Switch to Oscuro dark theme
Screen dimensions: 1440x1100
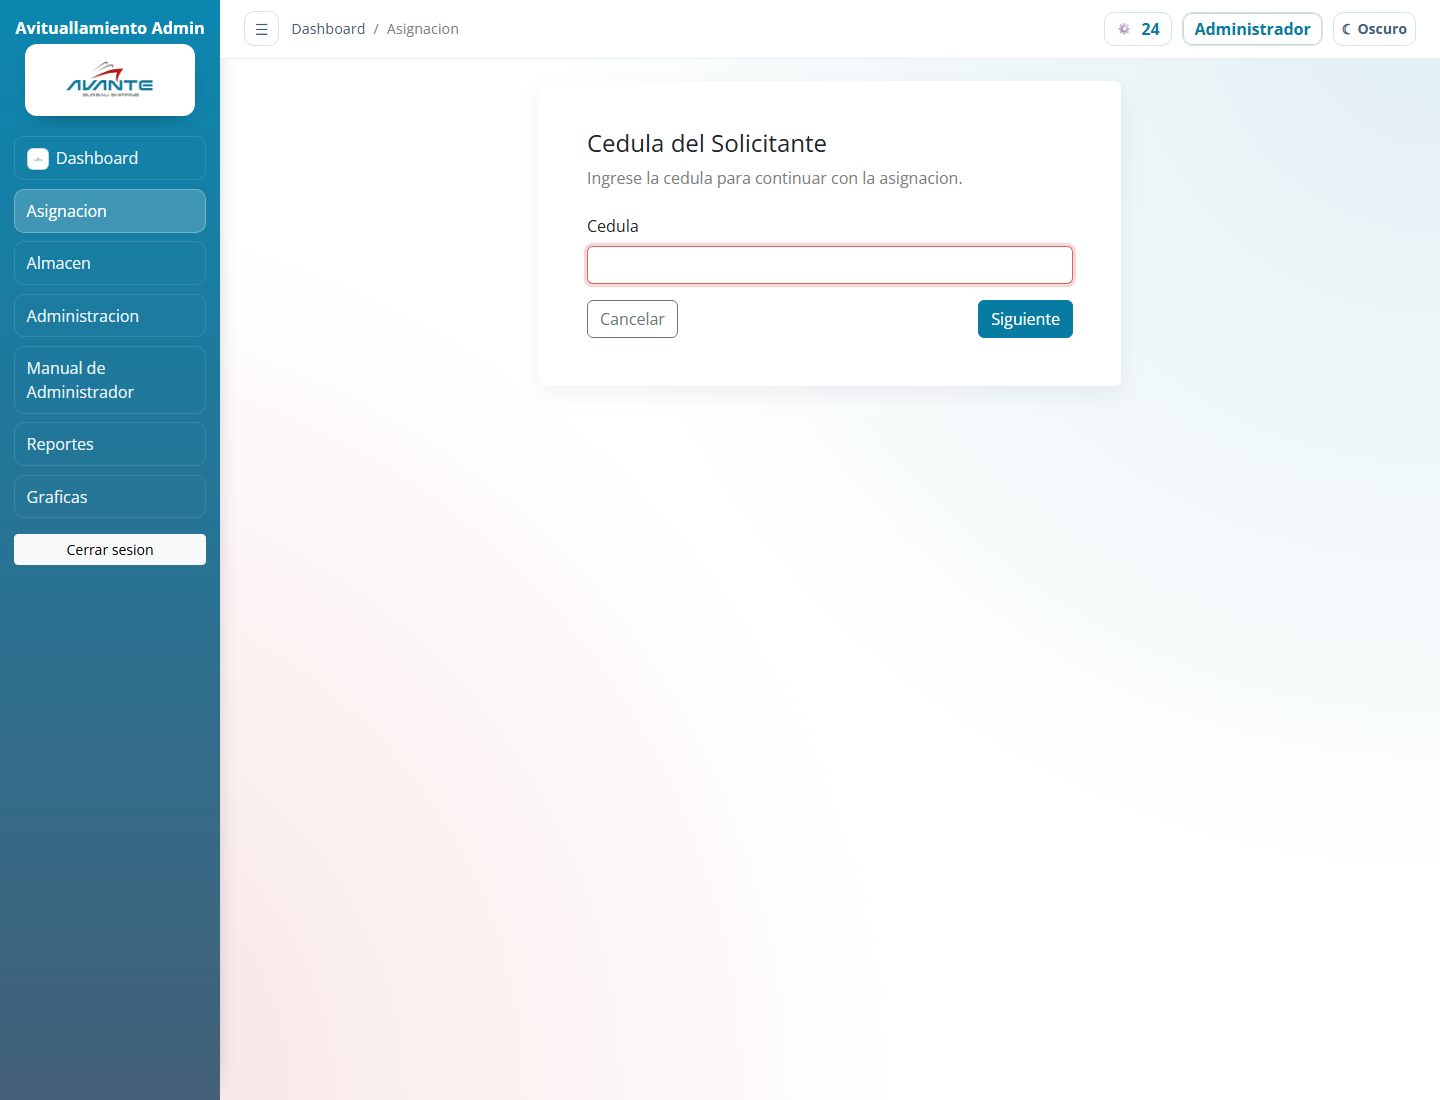1374,29
